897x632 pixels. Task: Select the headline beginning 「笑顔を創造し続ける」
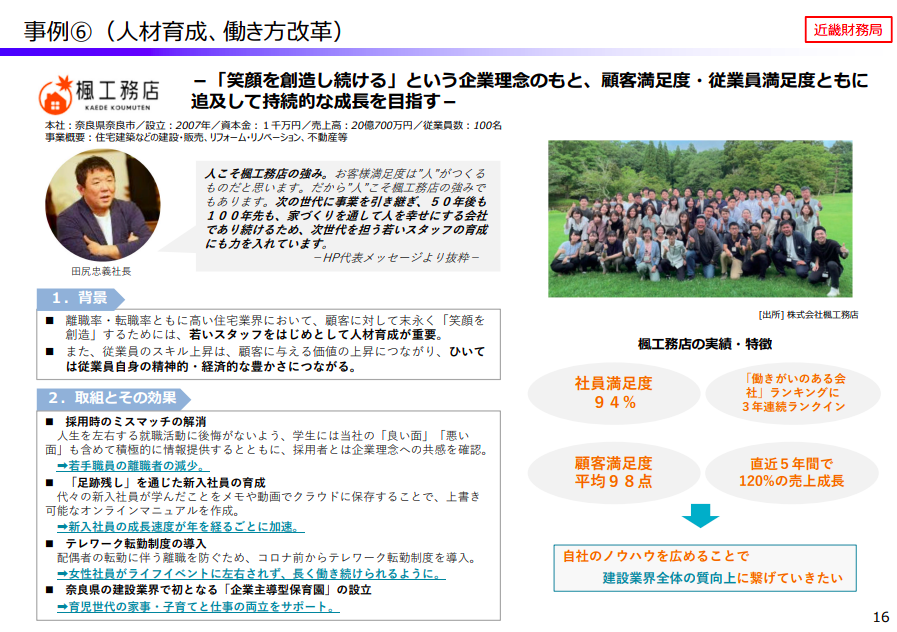530,90
